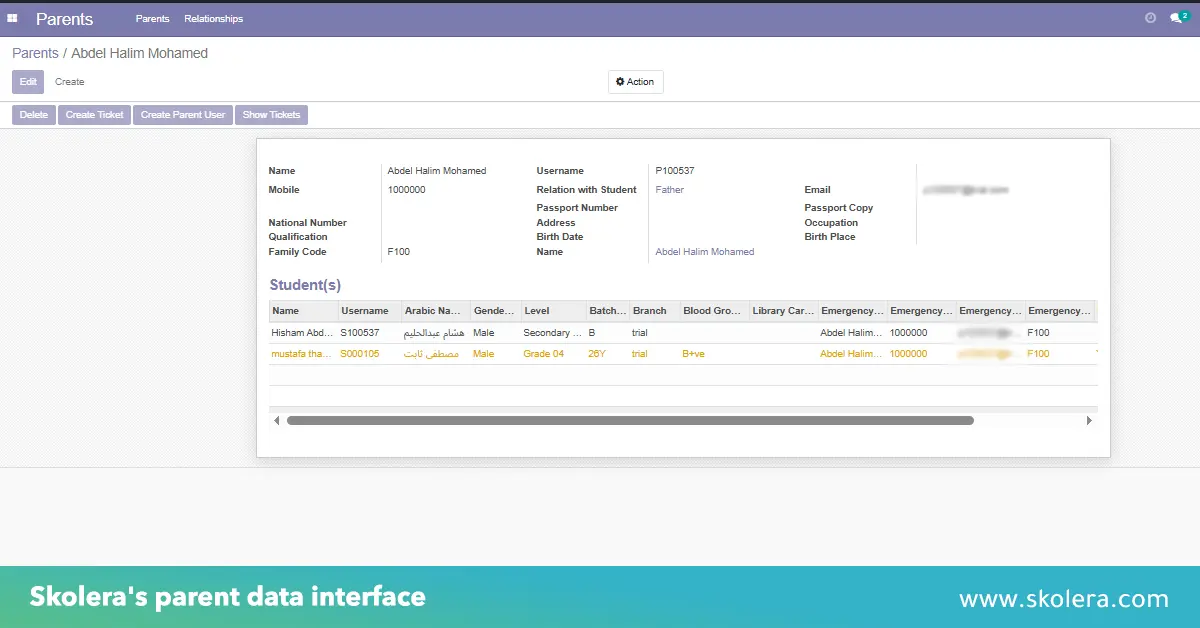
Task: Open the Relationships menu
Action: tap(213, 18)
